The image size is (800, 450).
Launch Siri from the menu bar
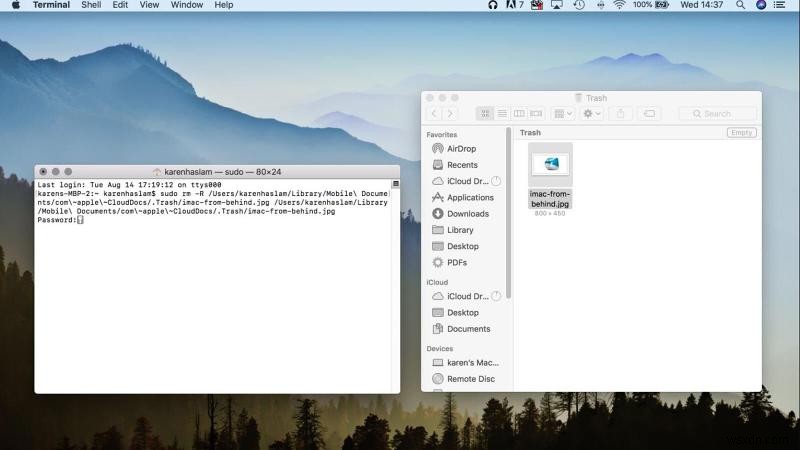(x=761, y=5)
